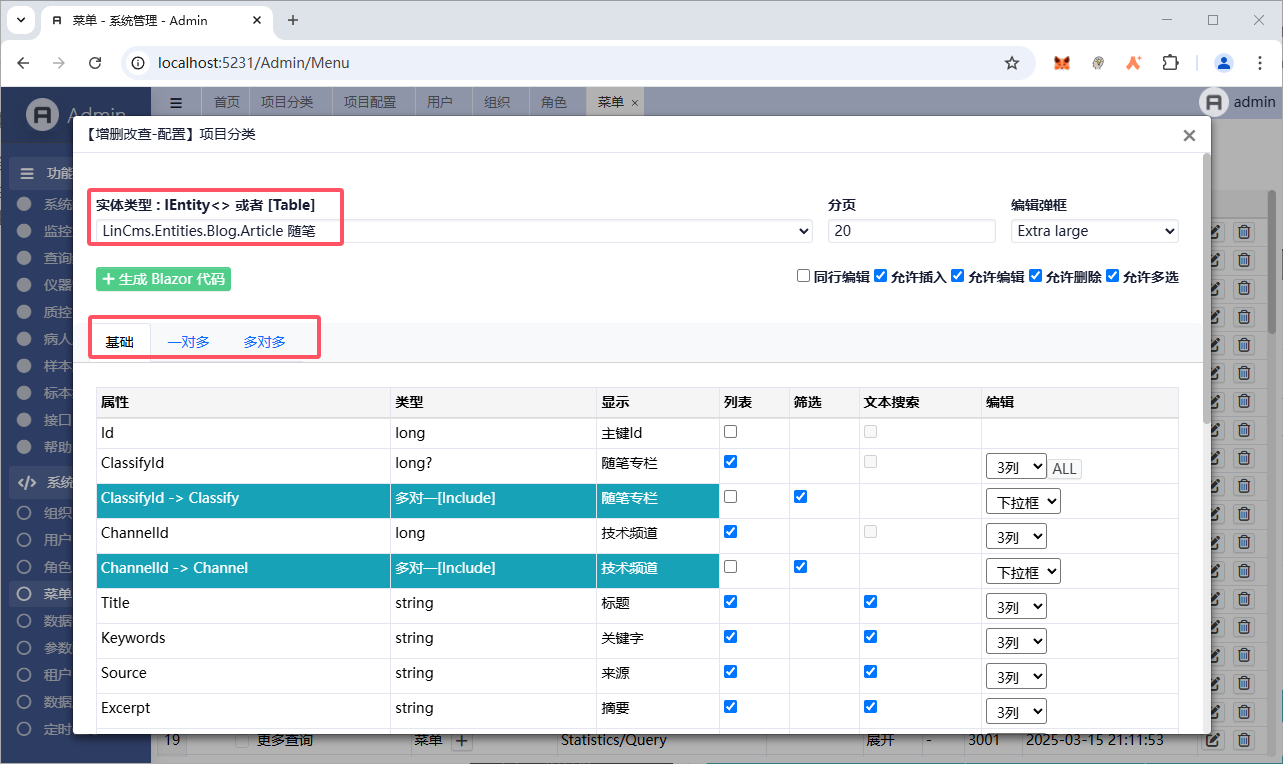
Task: Open the 3列 dropdown for Keywords
Action: [1016, 641]
